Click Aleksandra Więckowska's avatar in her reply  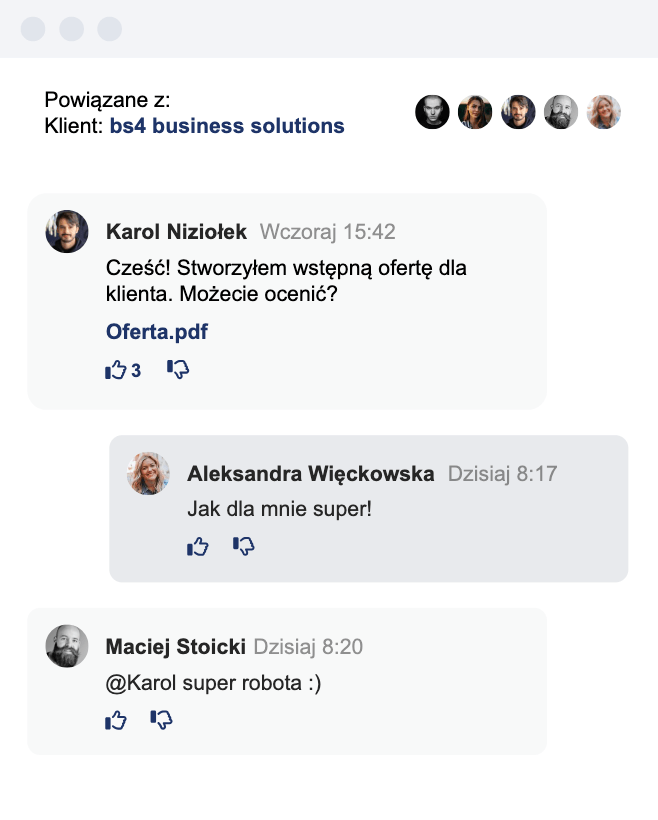point(148,473)
